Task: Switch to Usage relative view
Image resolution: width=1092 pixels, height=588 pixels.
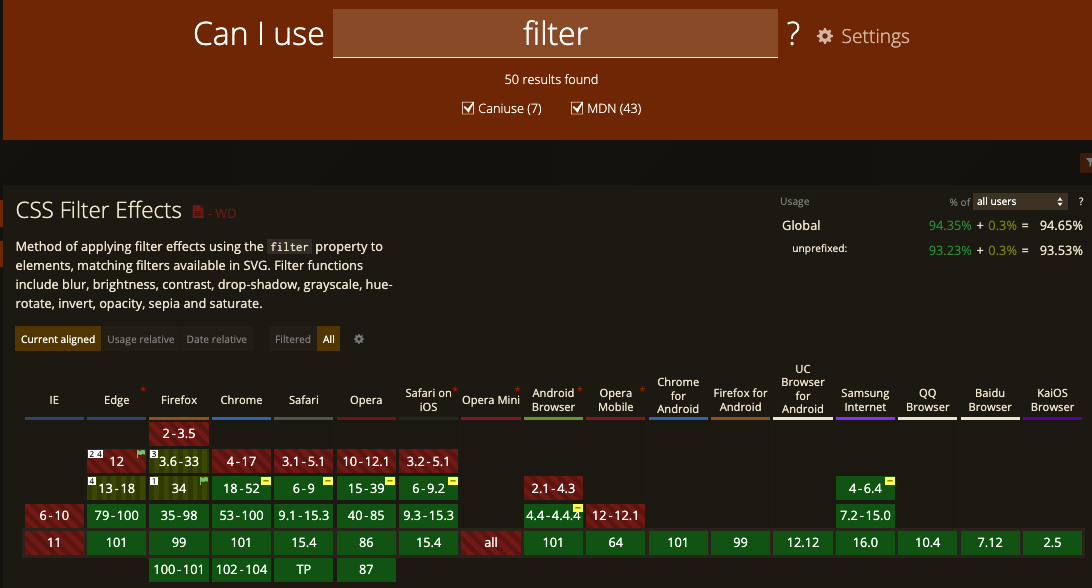Action: pos(141,339)
